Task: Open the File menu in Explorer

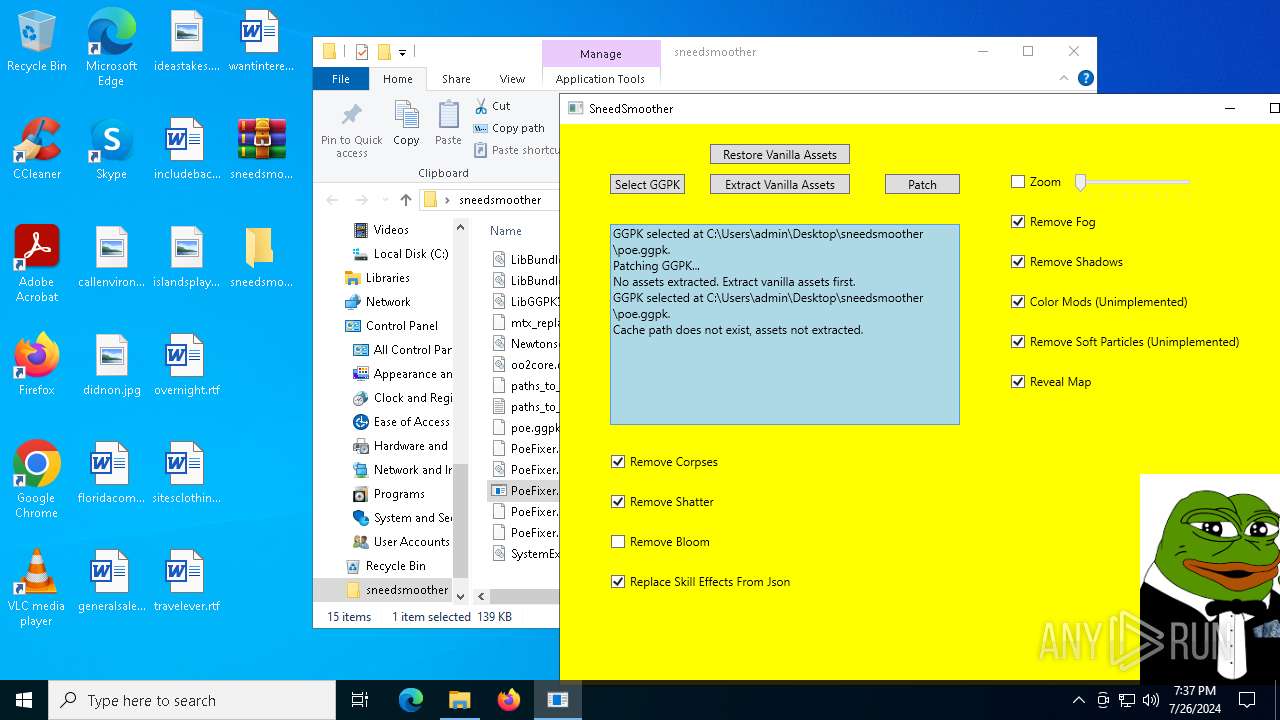Action: click(341, 79)
